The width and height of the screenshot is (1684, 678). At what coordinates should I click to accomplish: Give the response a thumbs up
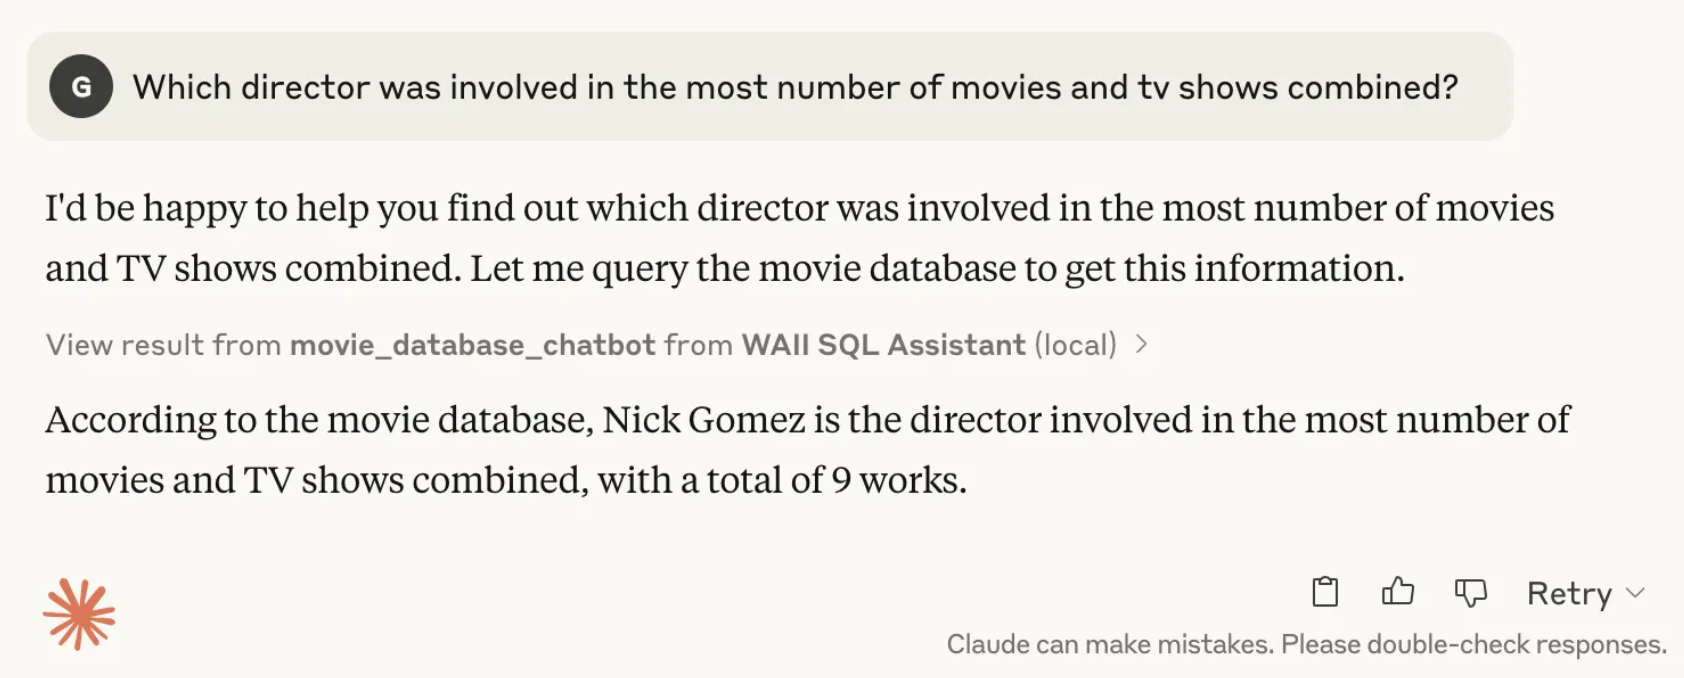(1398, 592)
